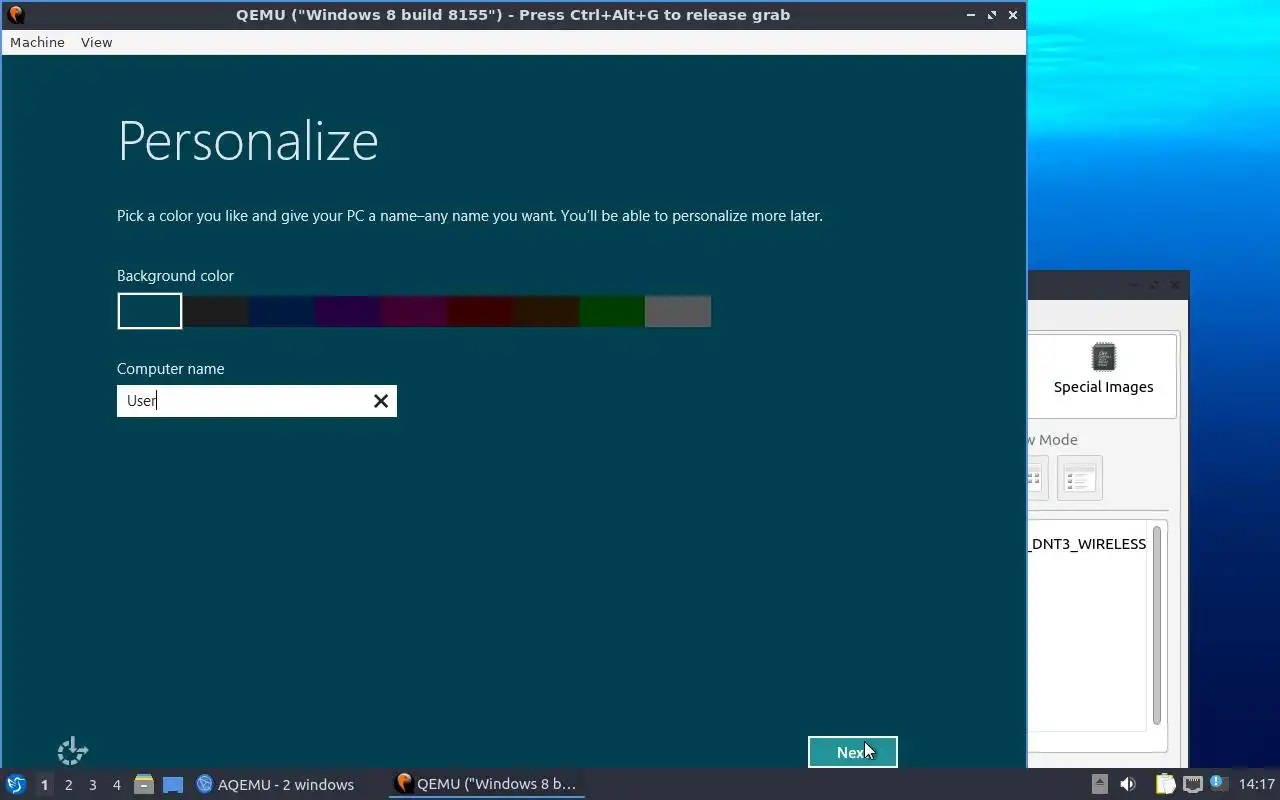
Task: Select the dark red background color swatch
Action: [480, 311]
